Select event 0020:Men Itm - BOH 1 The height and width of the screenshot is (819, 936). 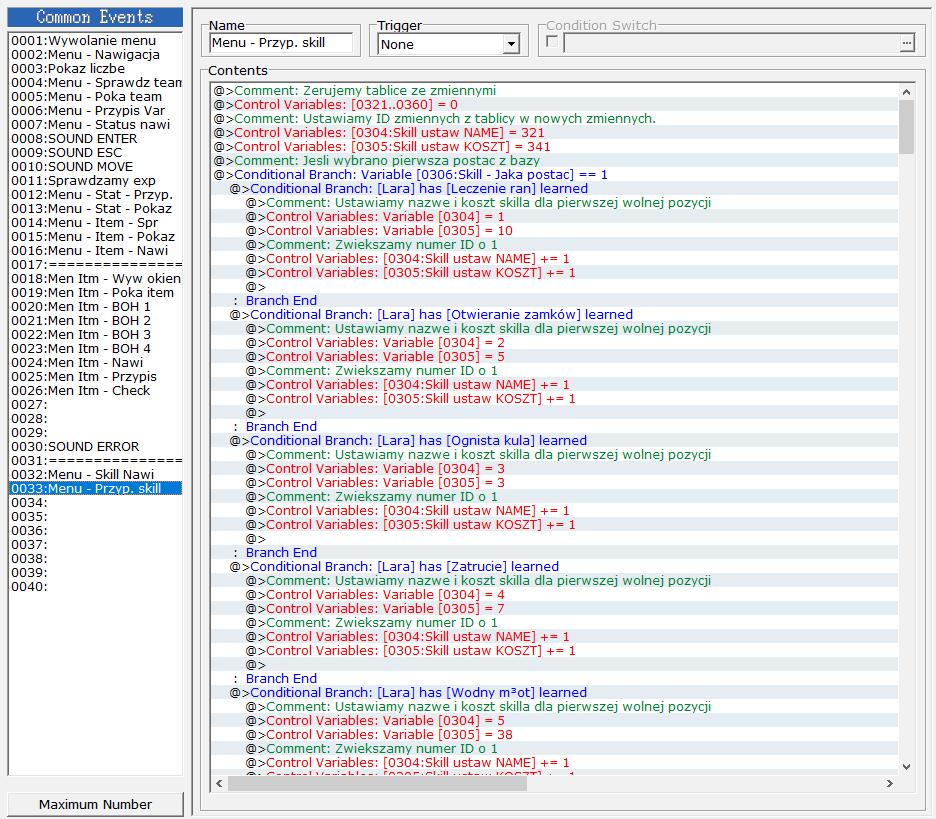point(96,307)
